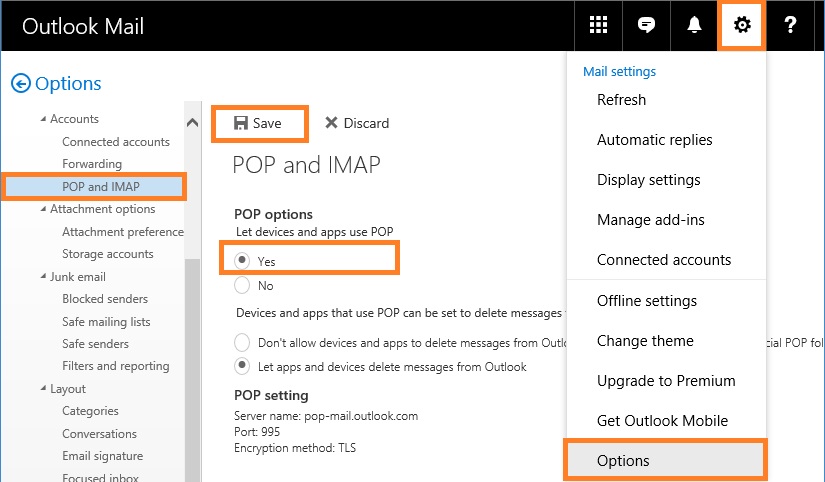Choose Refresh from Mail settings menu

[x=621, y=99]
